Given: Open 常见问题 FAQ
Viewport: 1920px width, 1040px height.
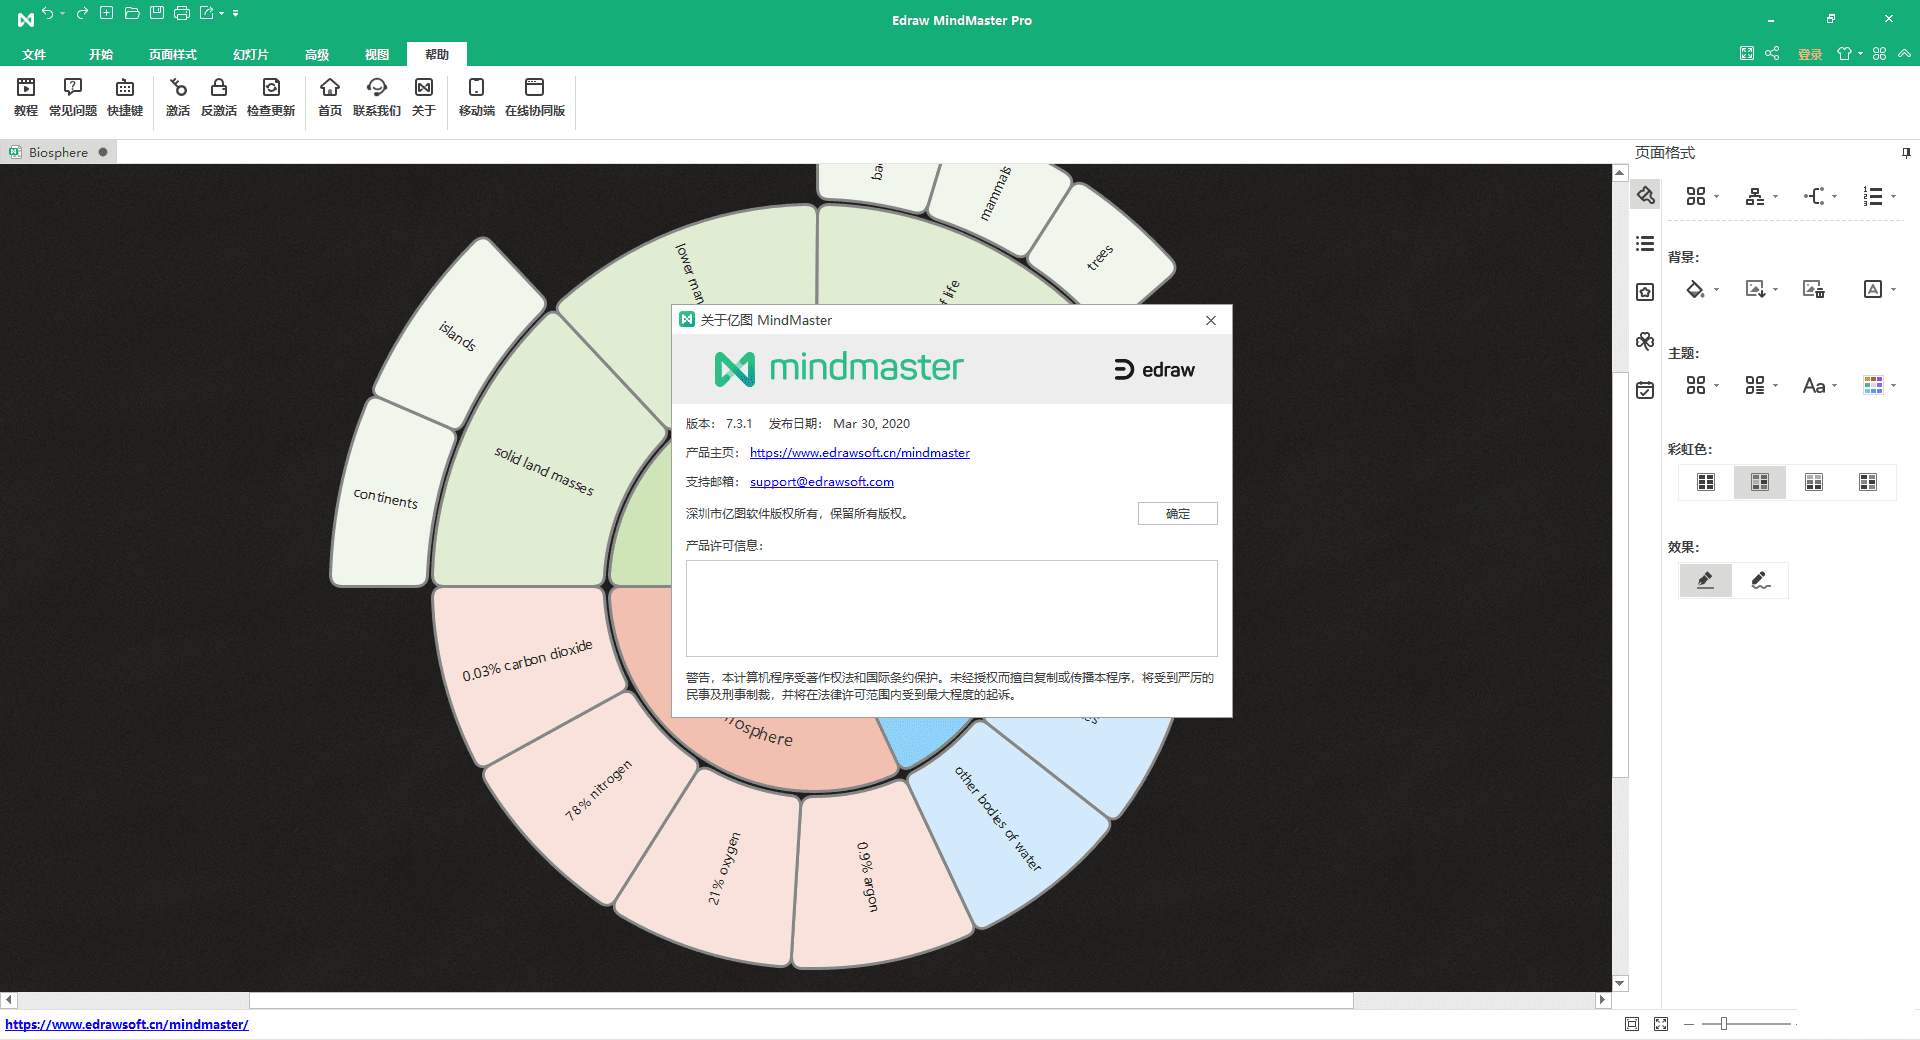Looking at the screenshot, I should [73, 98].
